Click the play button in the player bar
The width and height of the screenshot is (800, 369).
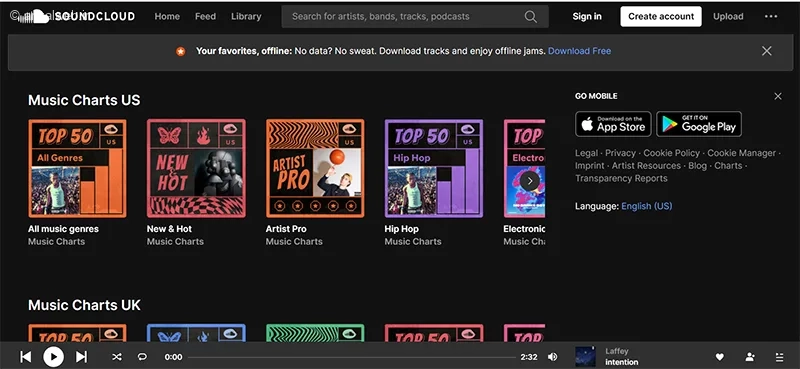tap(54, 357)
